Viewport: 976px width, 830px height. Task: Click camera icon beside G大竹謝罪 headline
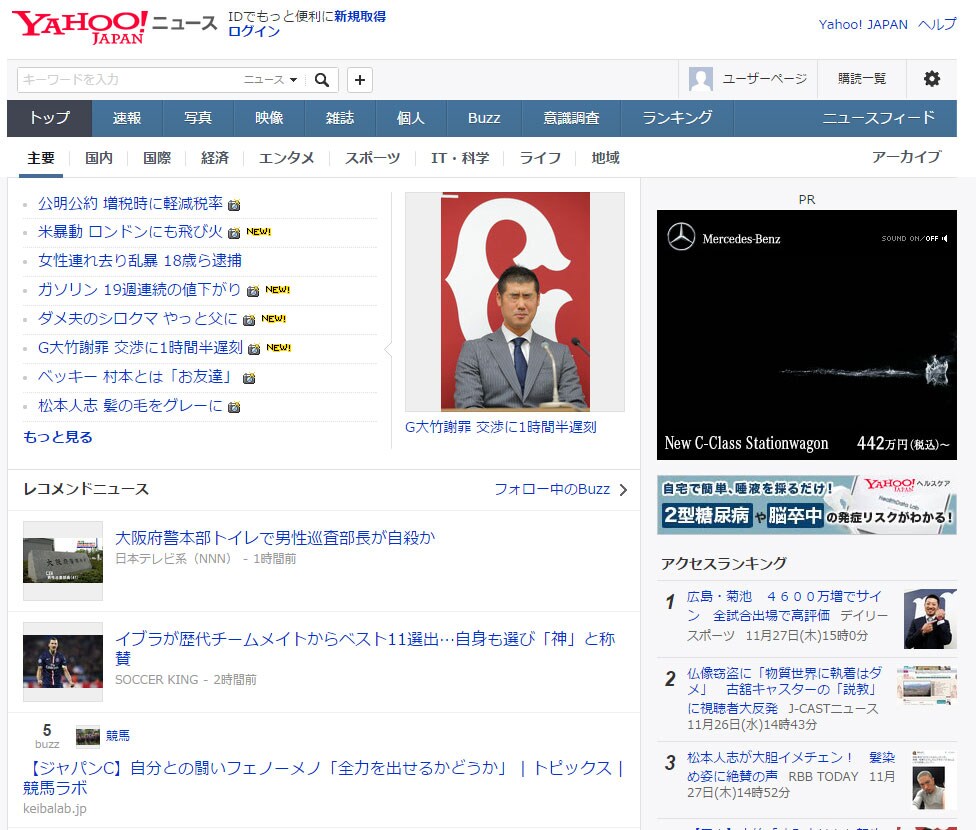coord(254,349)
